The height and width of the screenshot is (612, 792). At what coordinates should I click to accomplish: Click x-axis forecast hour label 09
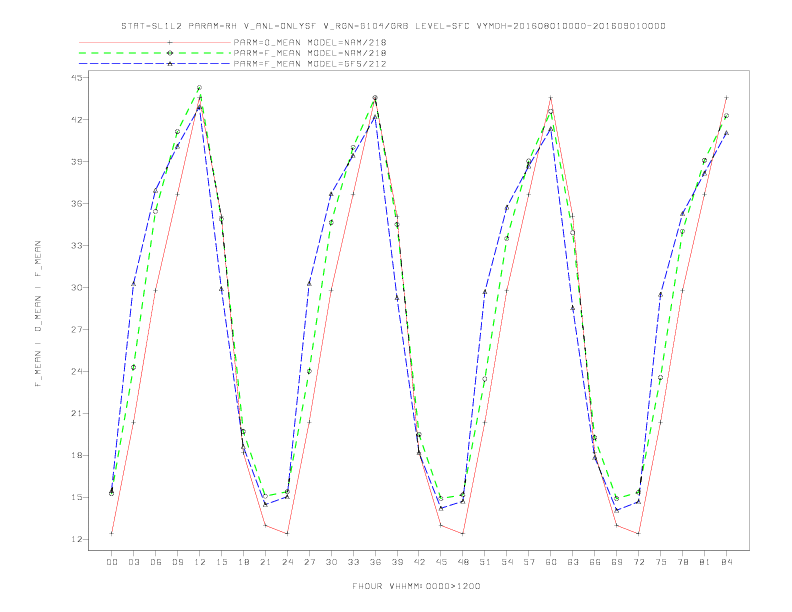pyautogui.click(x=177, y=562)
